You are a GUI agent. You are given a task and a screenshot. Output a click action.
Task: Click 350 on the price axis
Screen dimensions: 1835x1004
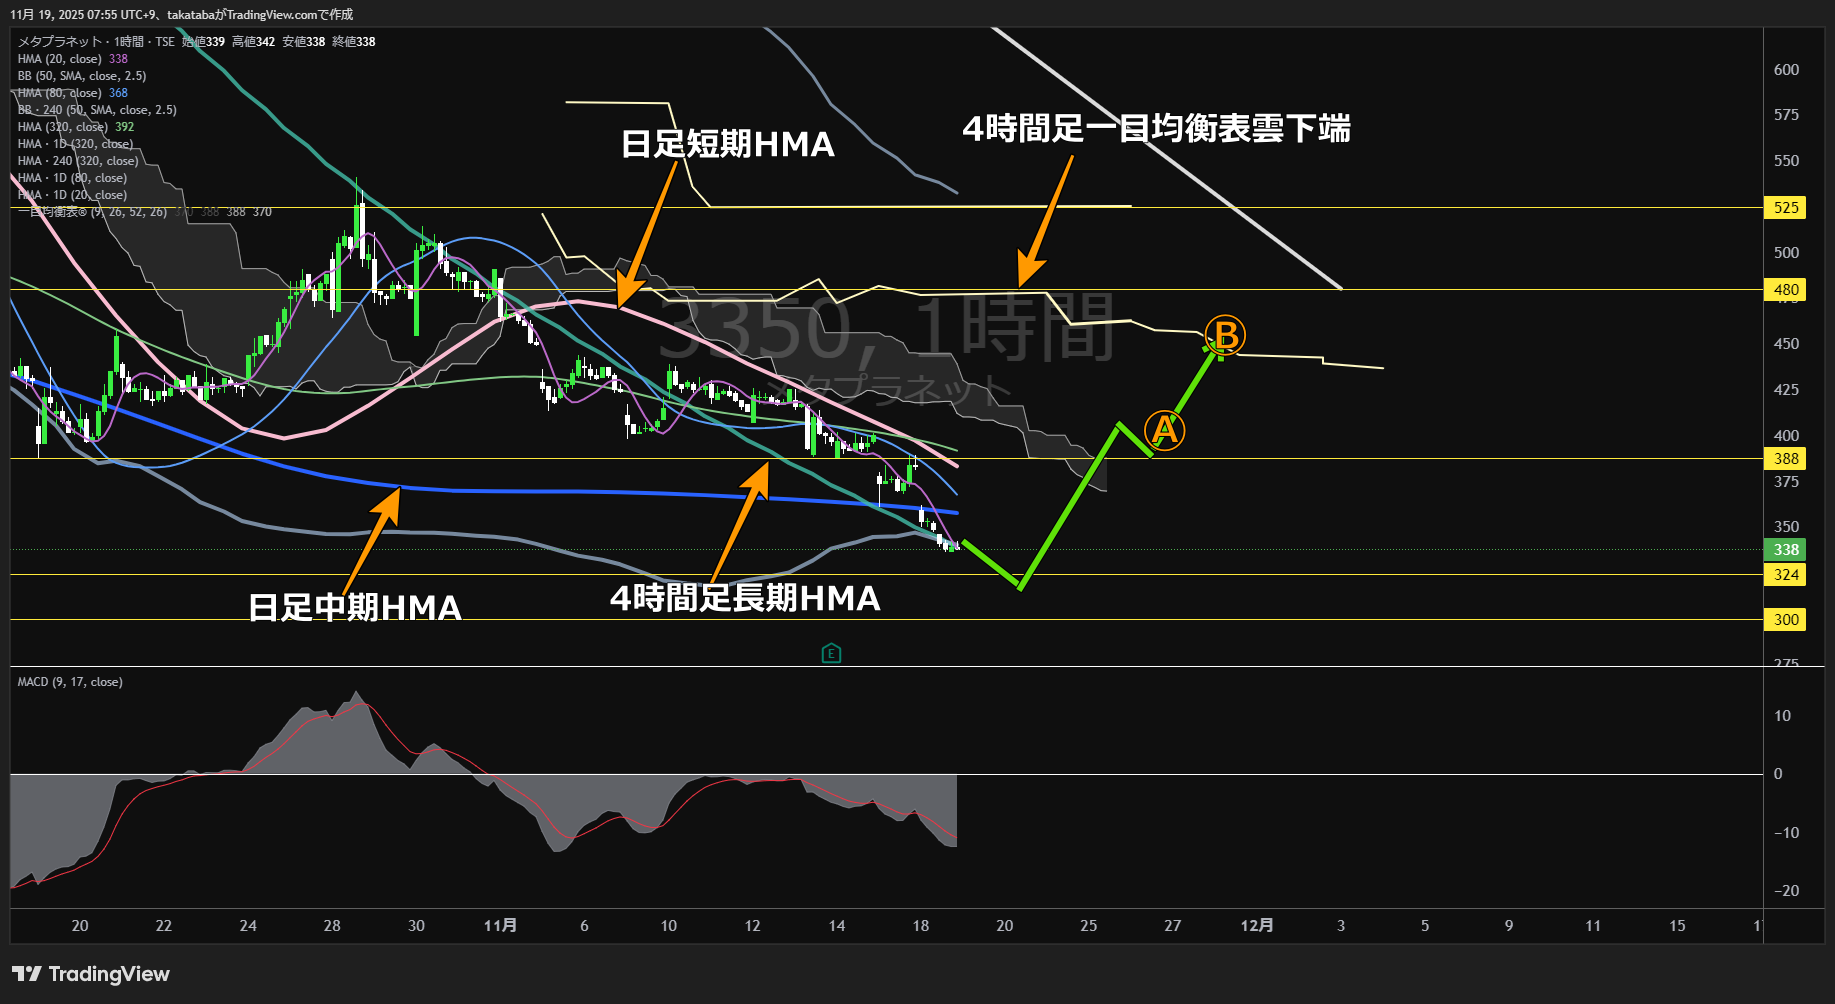(1786, 527)
